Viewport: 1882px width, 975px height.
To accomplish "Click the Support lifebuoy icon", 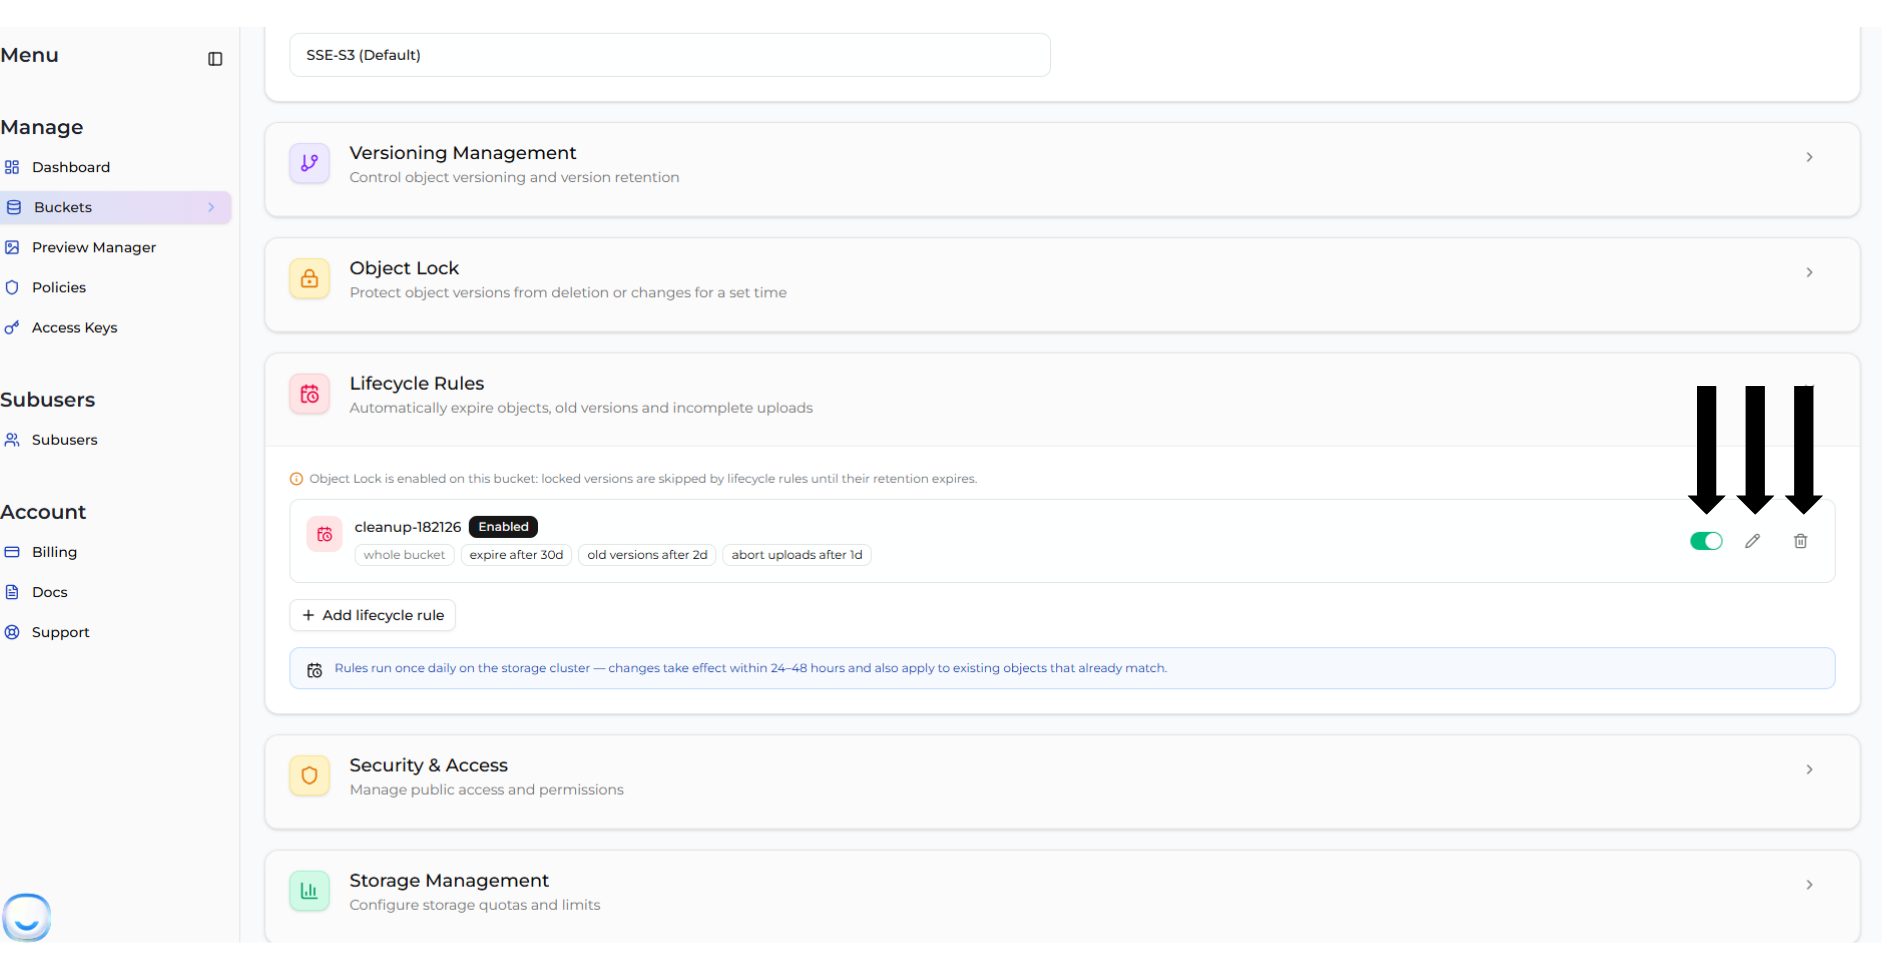I will click(x=12, y=632).
